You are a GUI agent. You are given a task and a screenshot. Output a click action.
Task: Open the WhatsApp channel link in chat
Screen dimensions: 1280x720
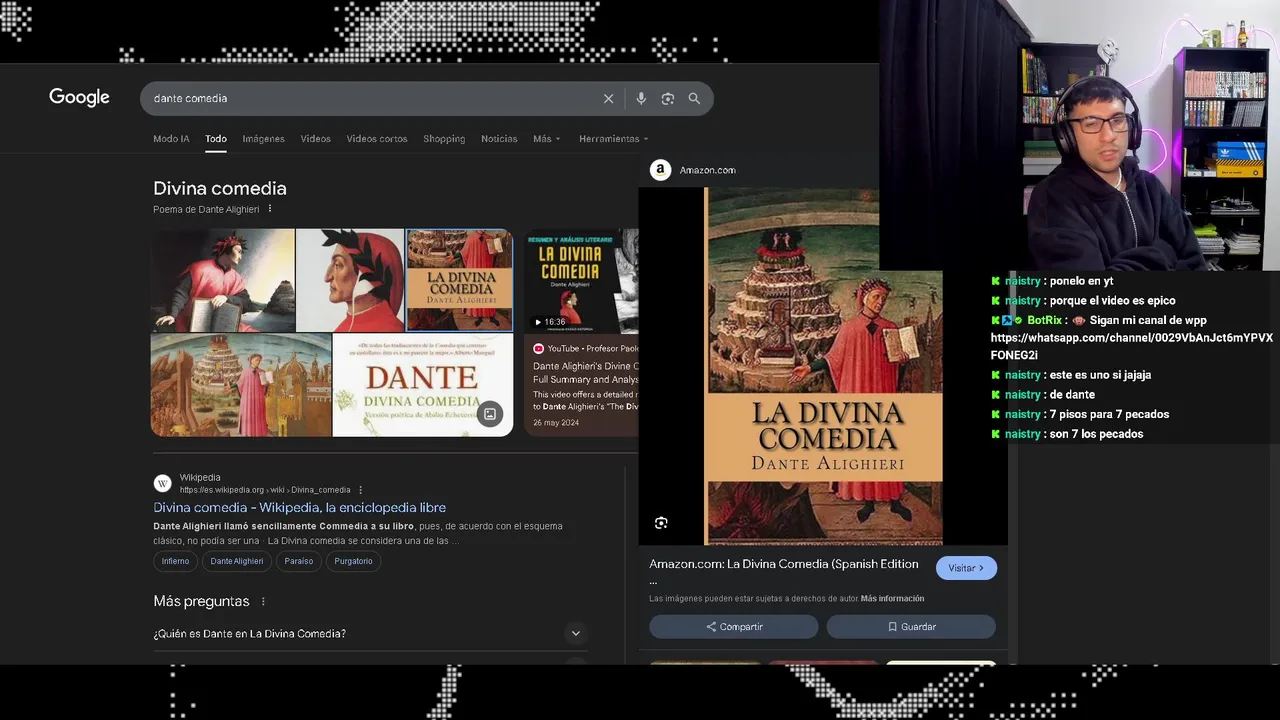point(1132,346)
